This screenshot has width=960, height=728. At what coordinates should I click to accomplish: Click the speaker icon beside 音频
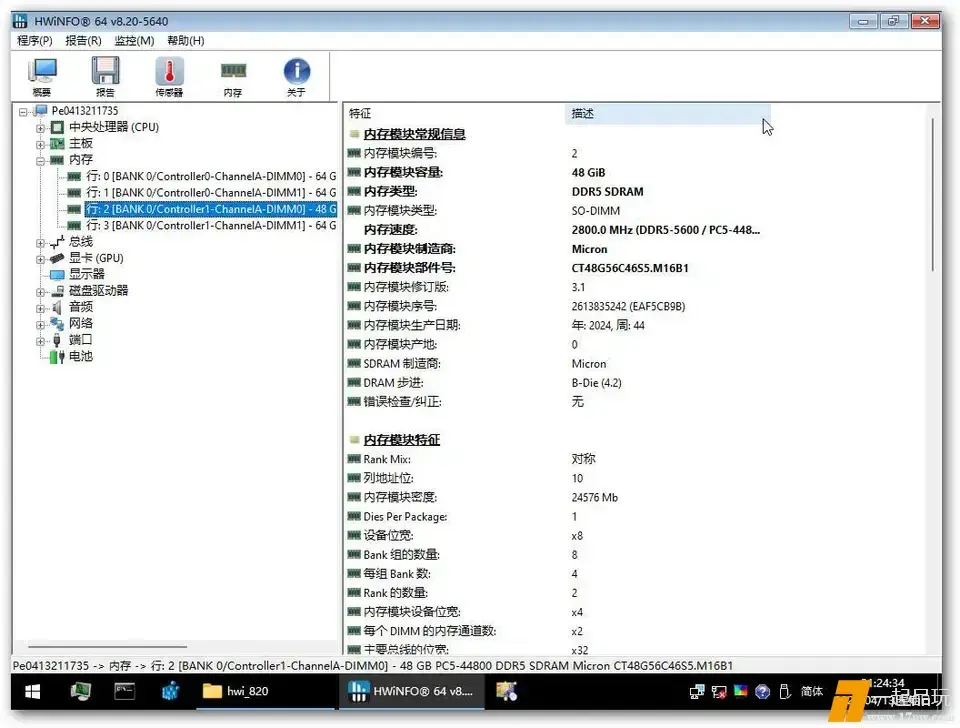click(57, 307)
